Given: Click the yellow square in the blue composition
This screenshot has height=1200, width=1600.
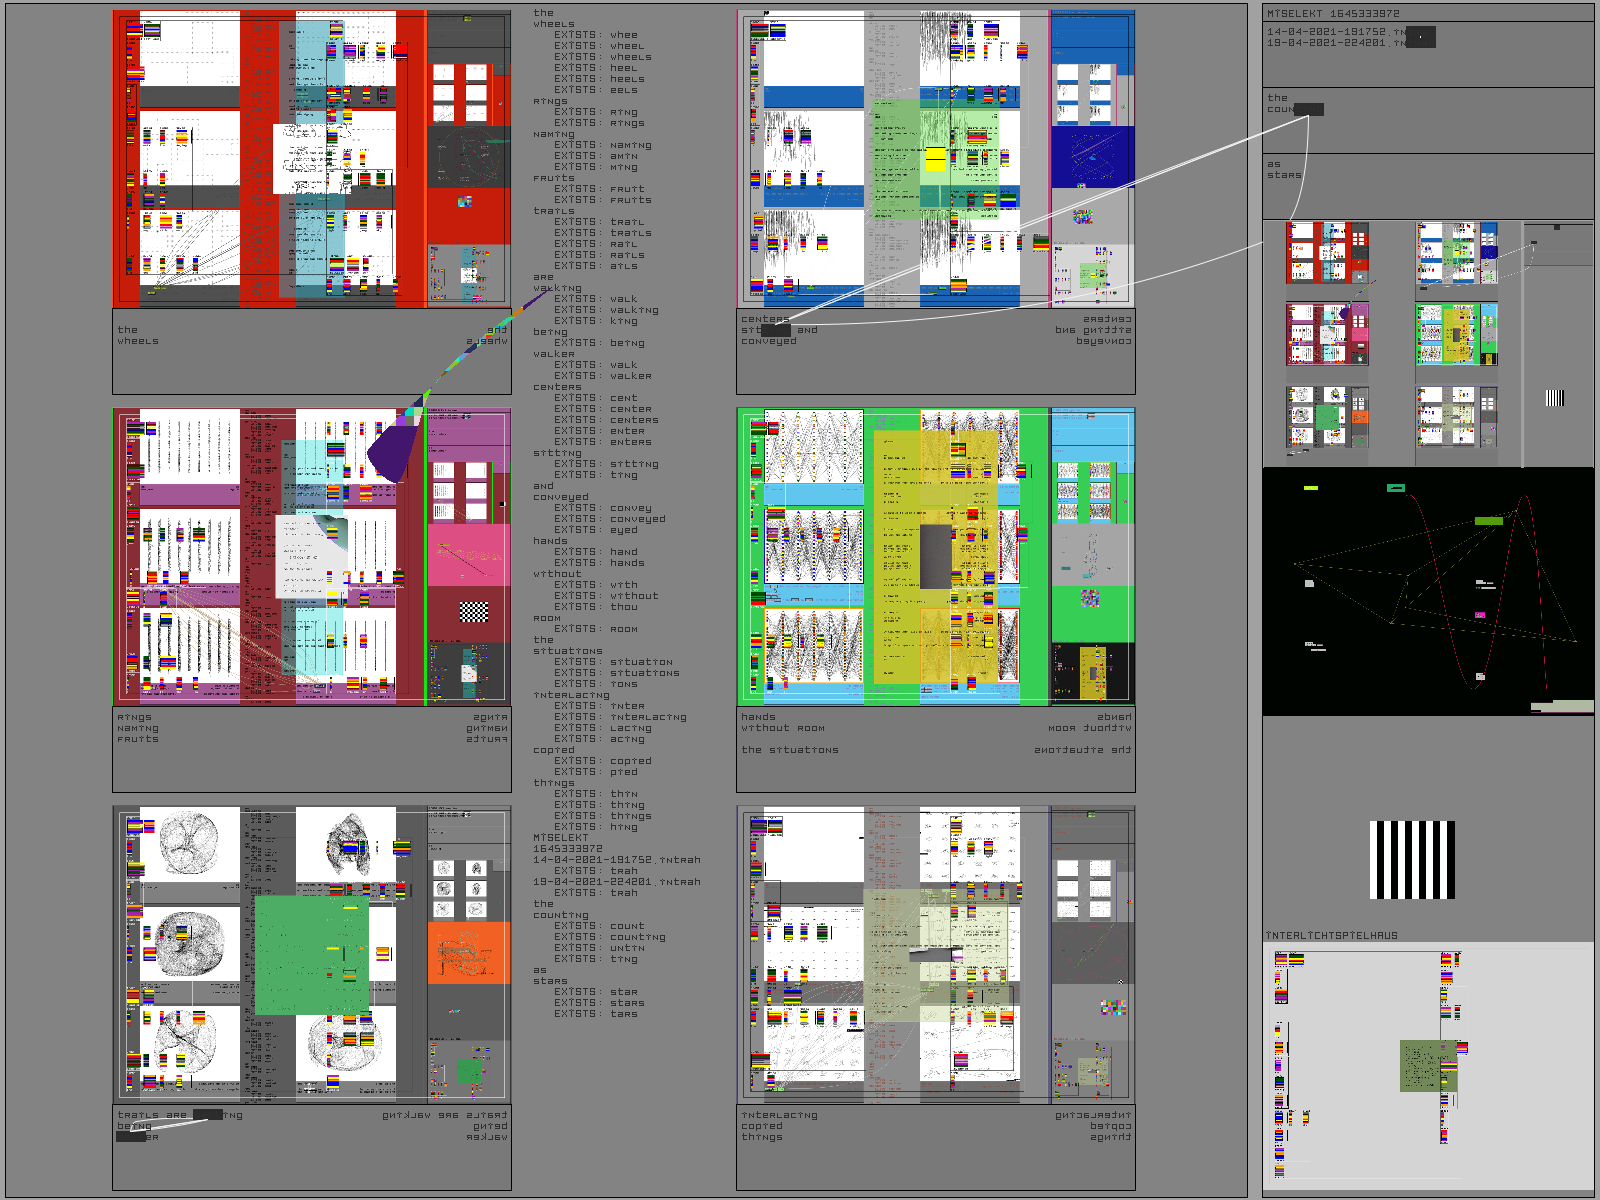Looking at the screenshot, I should [x=935, y=159].
